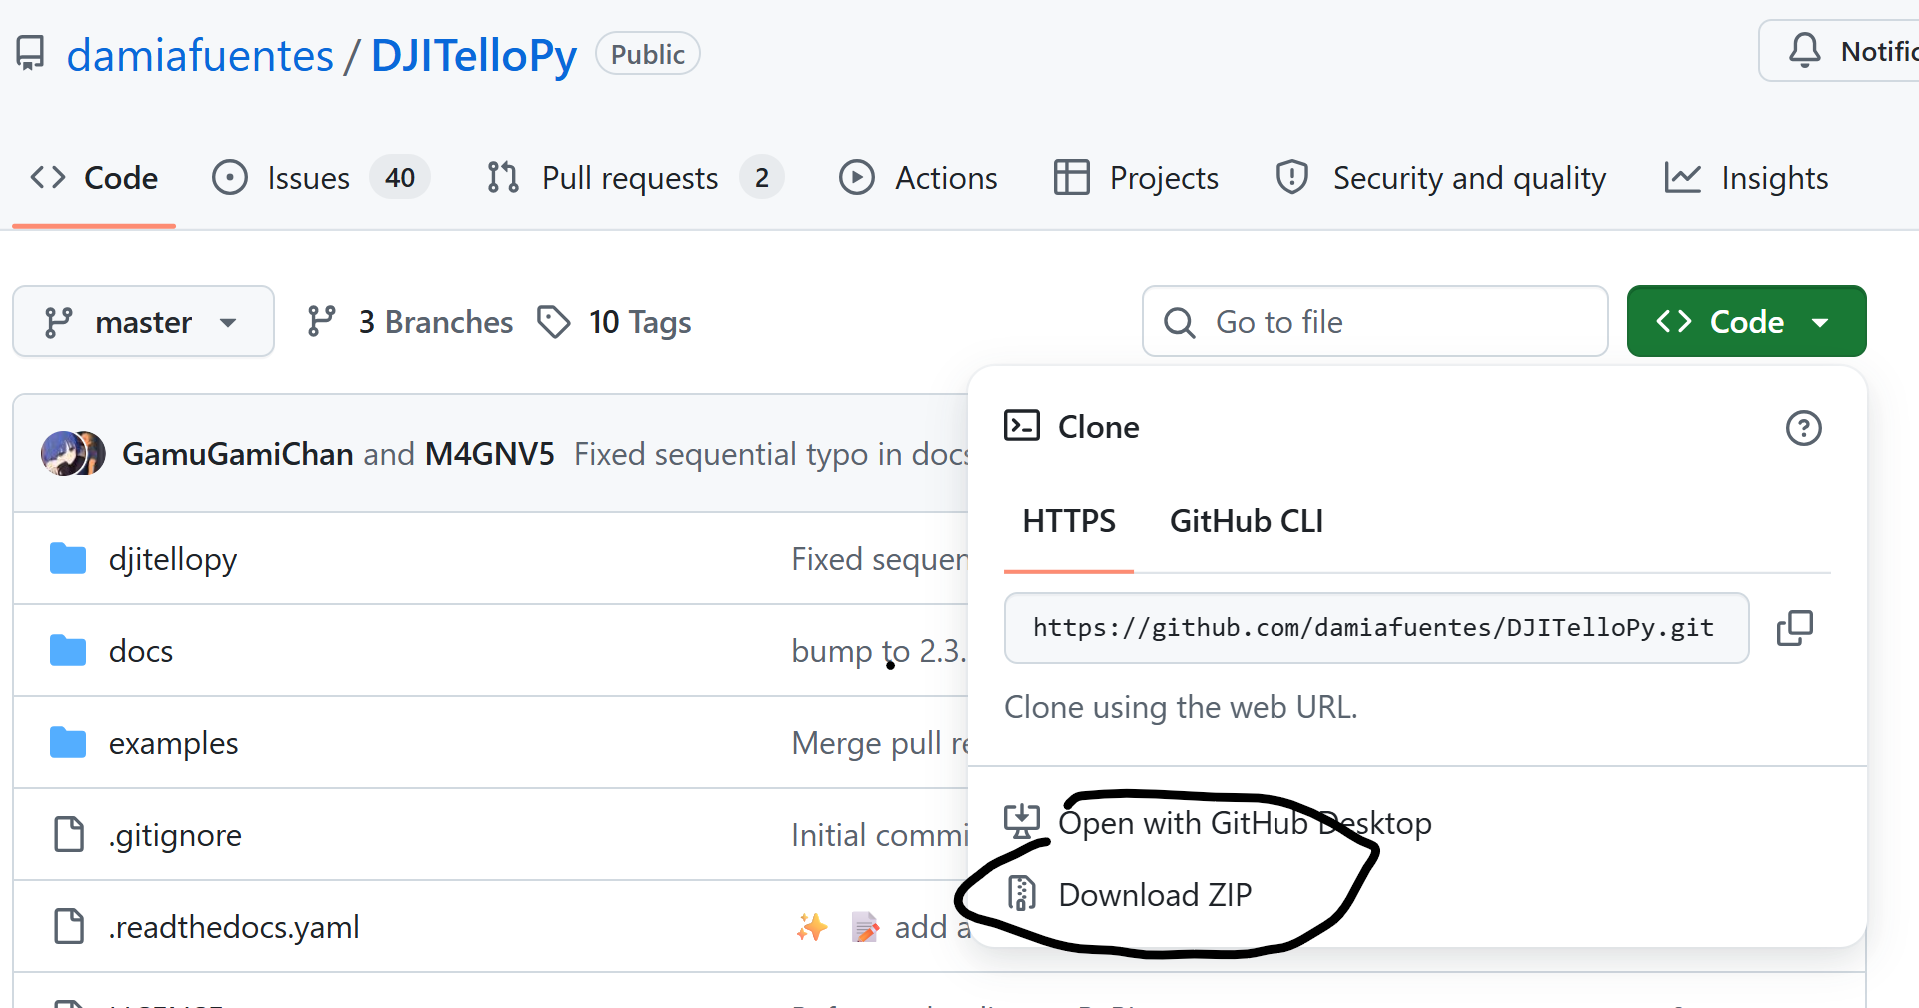Open the 'Merge pull re' commit message for examples
Screen dimensions: 1919x1008
tap(880, 743)
